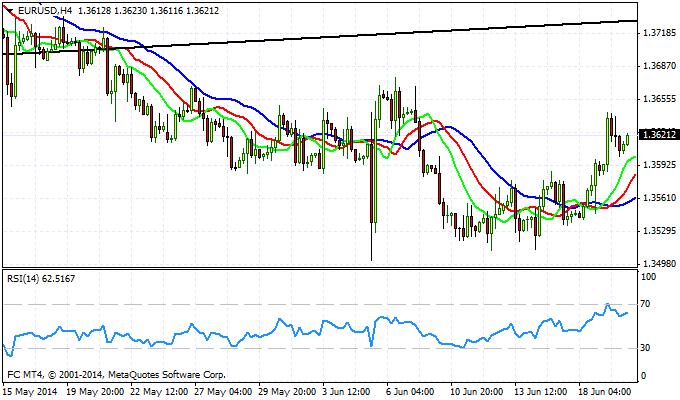
Task: Click the MetaQuotes Software Corp. copyright text
Action: pyautogui.click(x=116, y=374)
